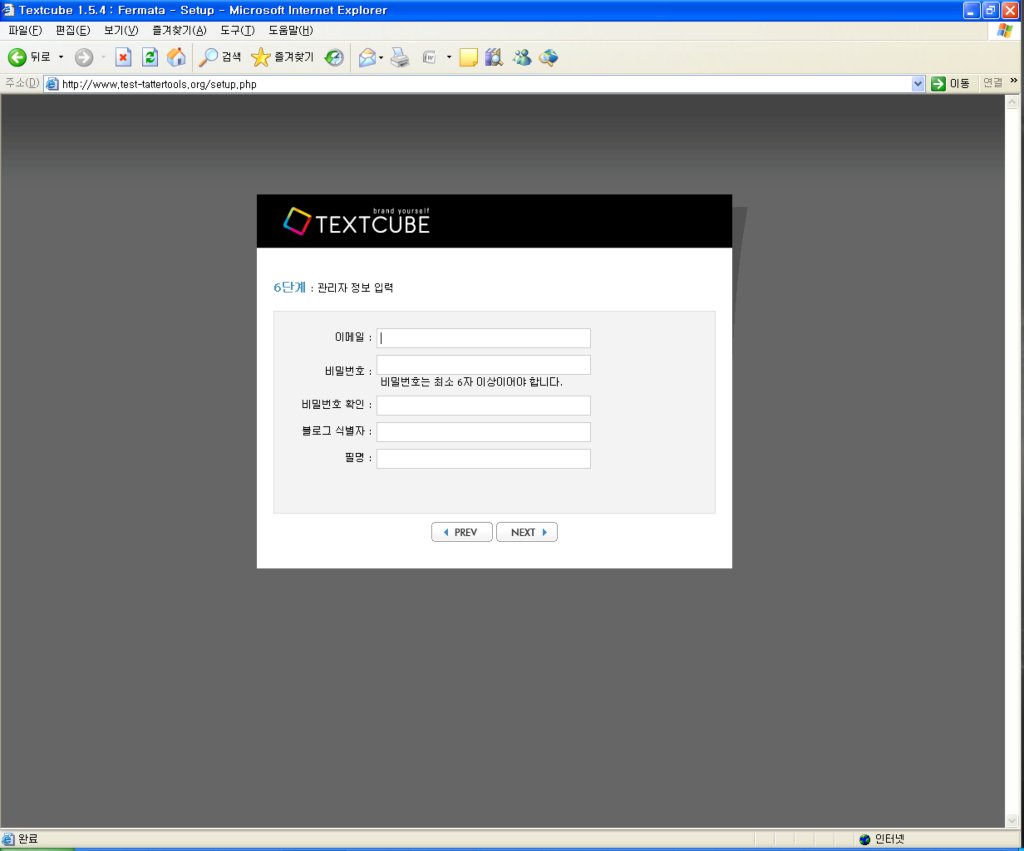Viewport: 1024px width, 851px height.
Task: Click the forward navigation arrow
Action: 84,57
